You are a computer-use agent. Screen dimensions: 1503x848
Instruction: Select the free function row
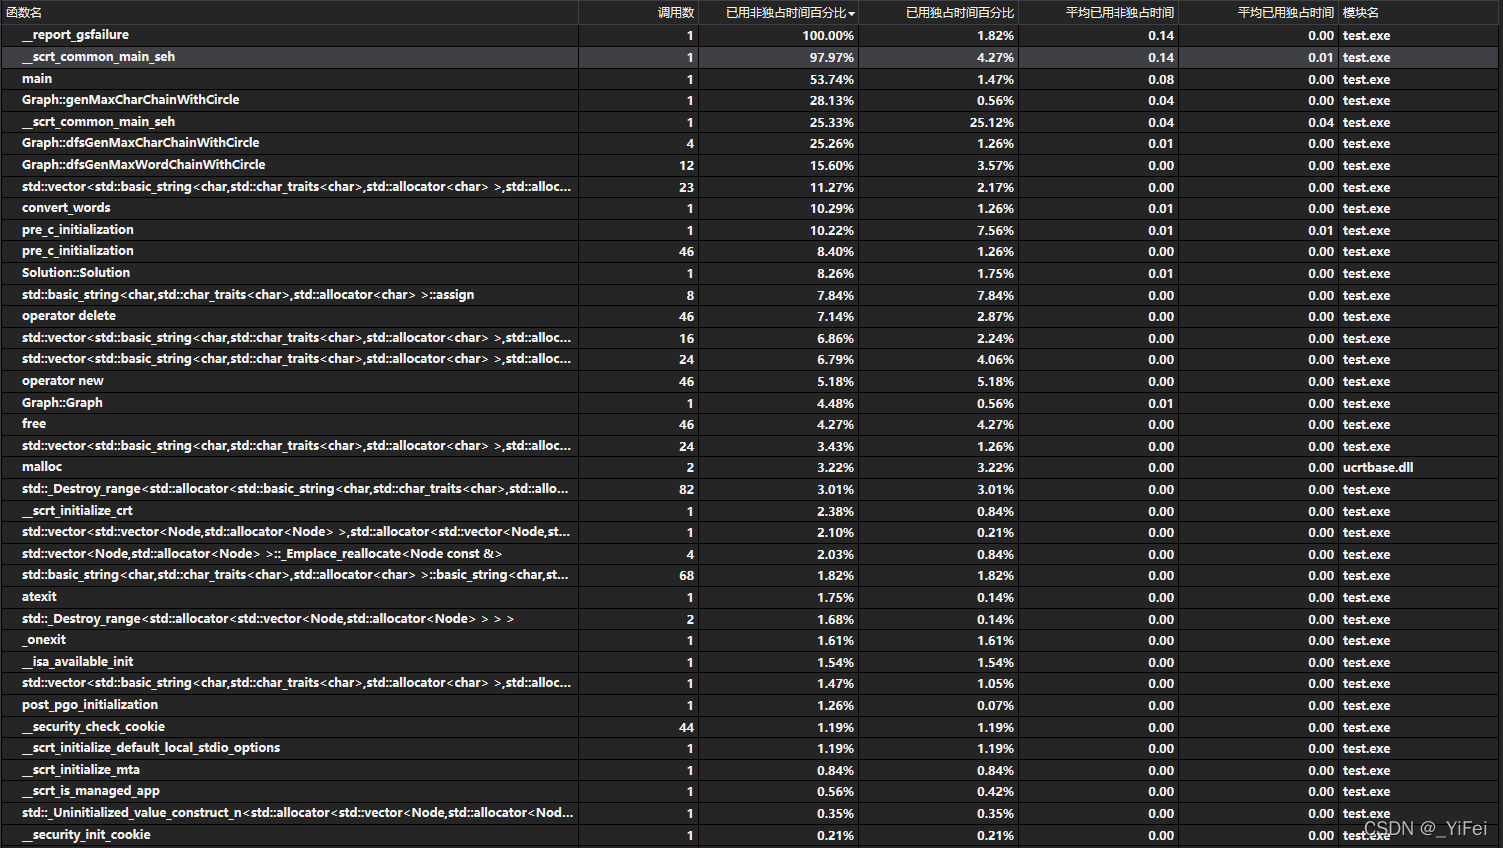[x=751, y=424]
